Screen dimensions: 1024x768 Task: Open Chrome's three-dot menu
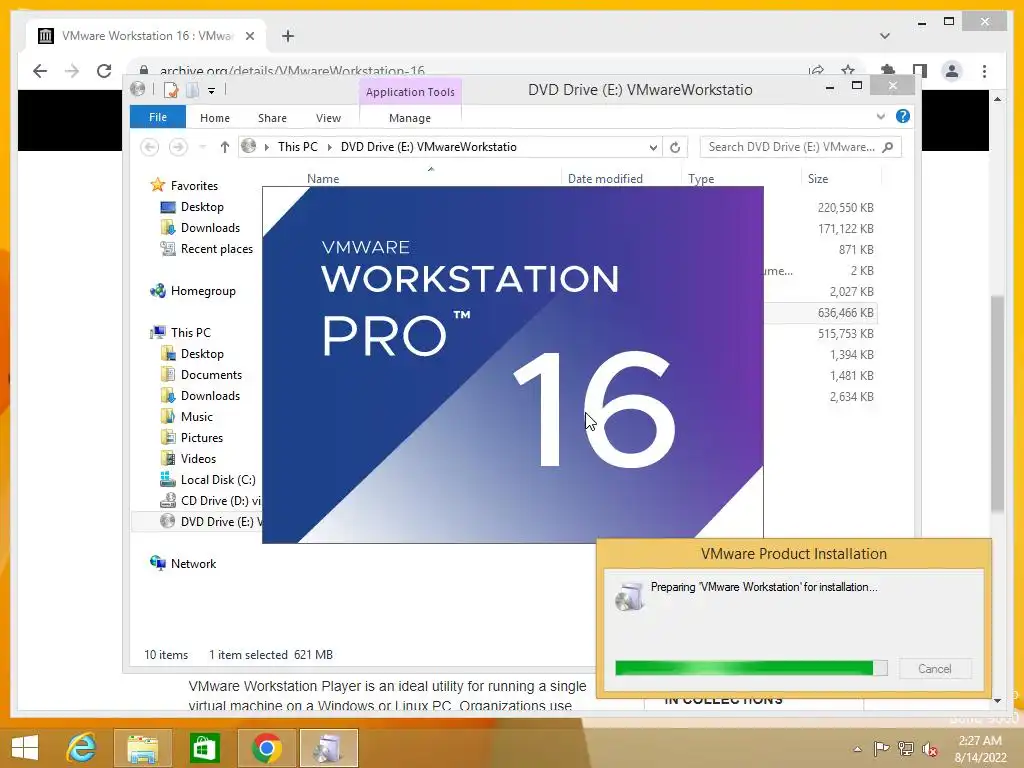[984, 71]
